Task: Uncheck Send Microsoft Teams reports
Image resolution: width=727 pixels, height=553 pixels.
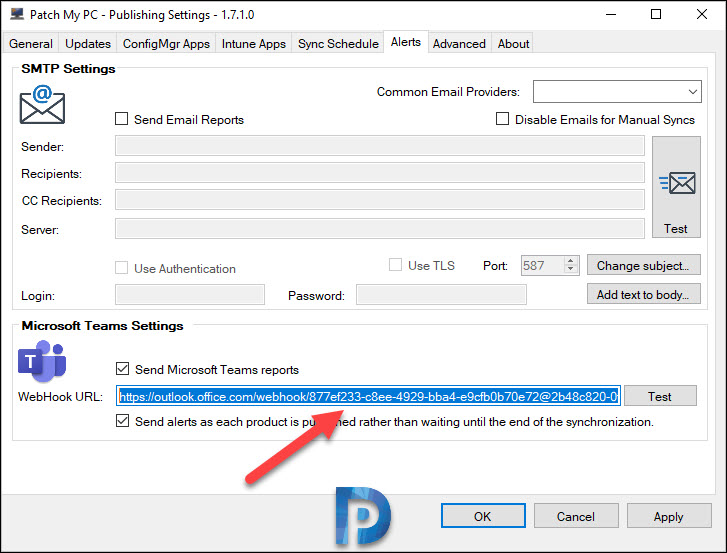Action: (x=122, y=369)
